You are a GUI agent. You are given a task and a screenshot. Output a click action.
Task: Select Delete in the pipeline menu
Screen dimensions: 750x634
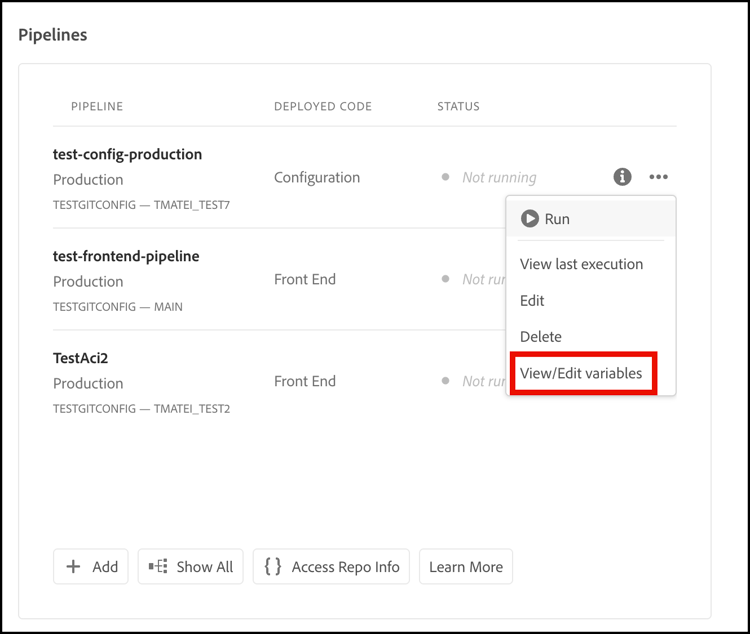coord(541,336)
